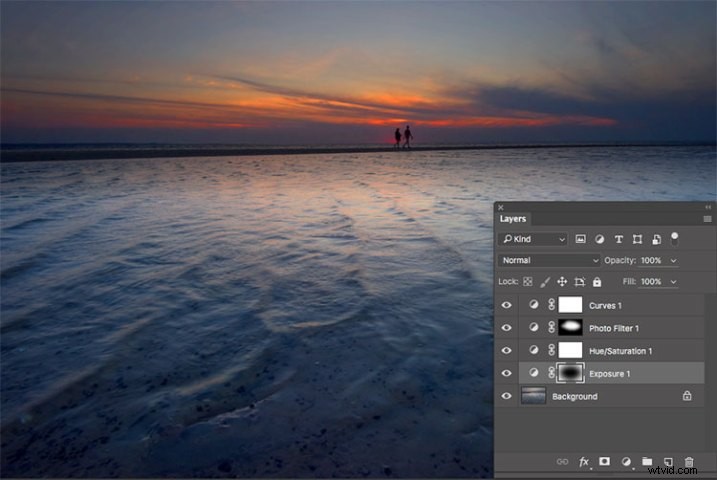Click Curves 1 adjustment icon
Screen dimensions: 717x480
pyautogui.click(x=533, y=304)
